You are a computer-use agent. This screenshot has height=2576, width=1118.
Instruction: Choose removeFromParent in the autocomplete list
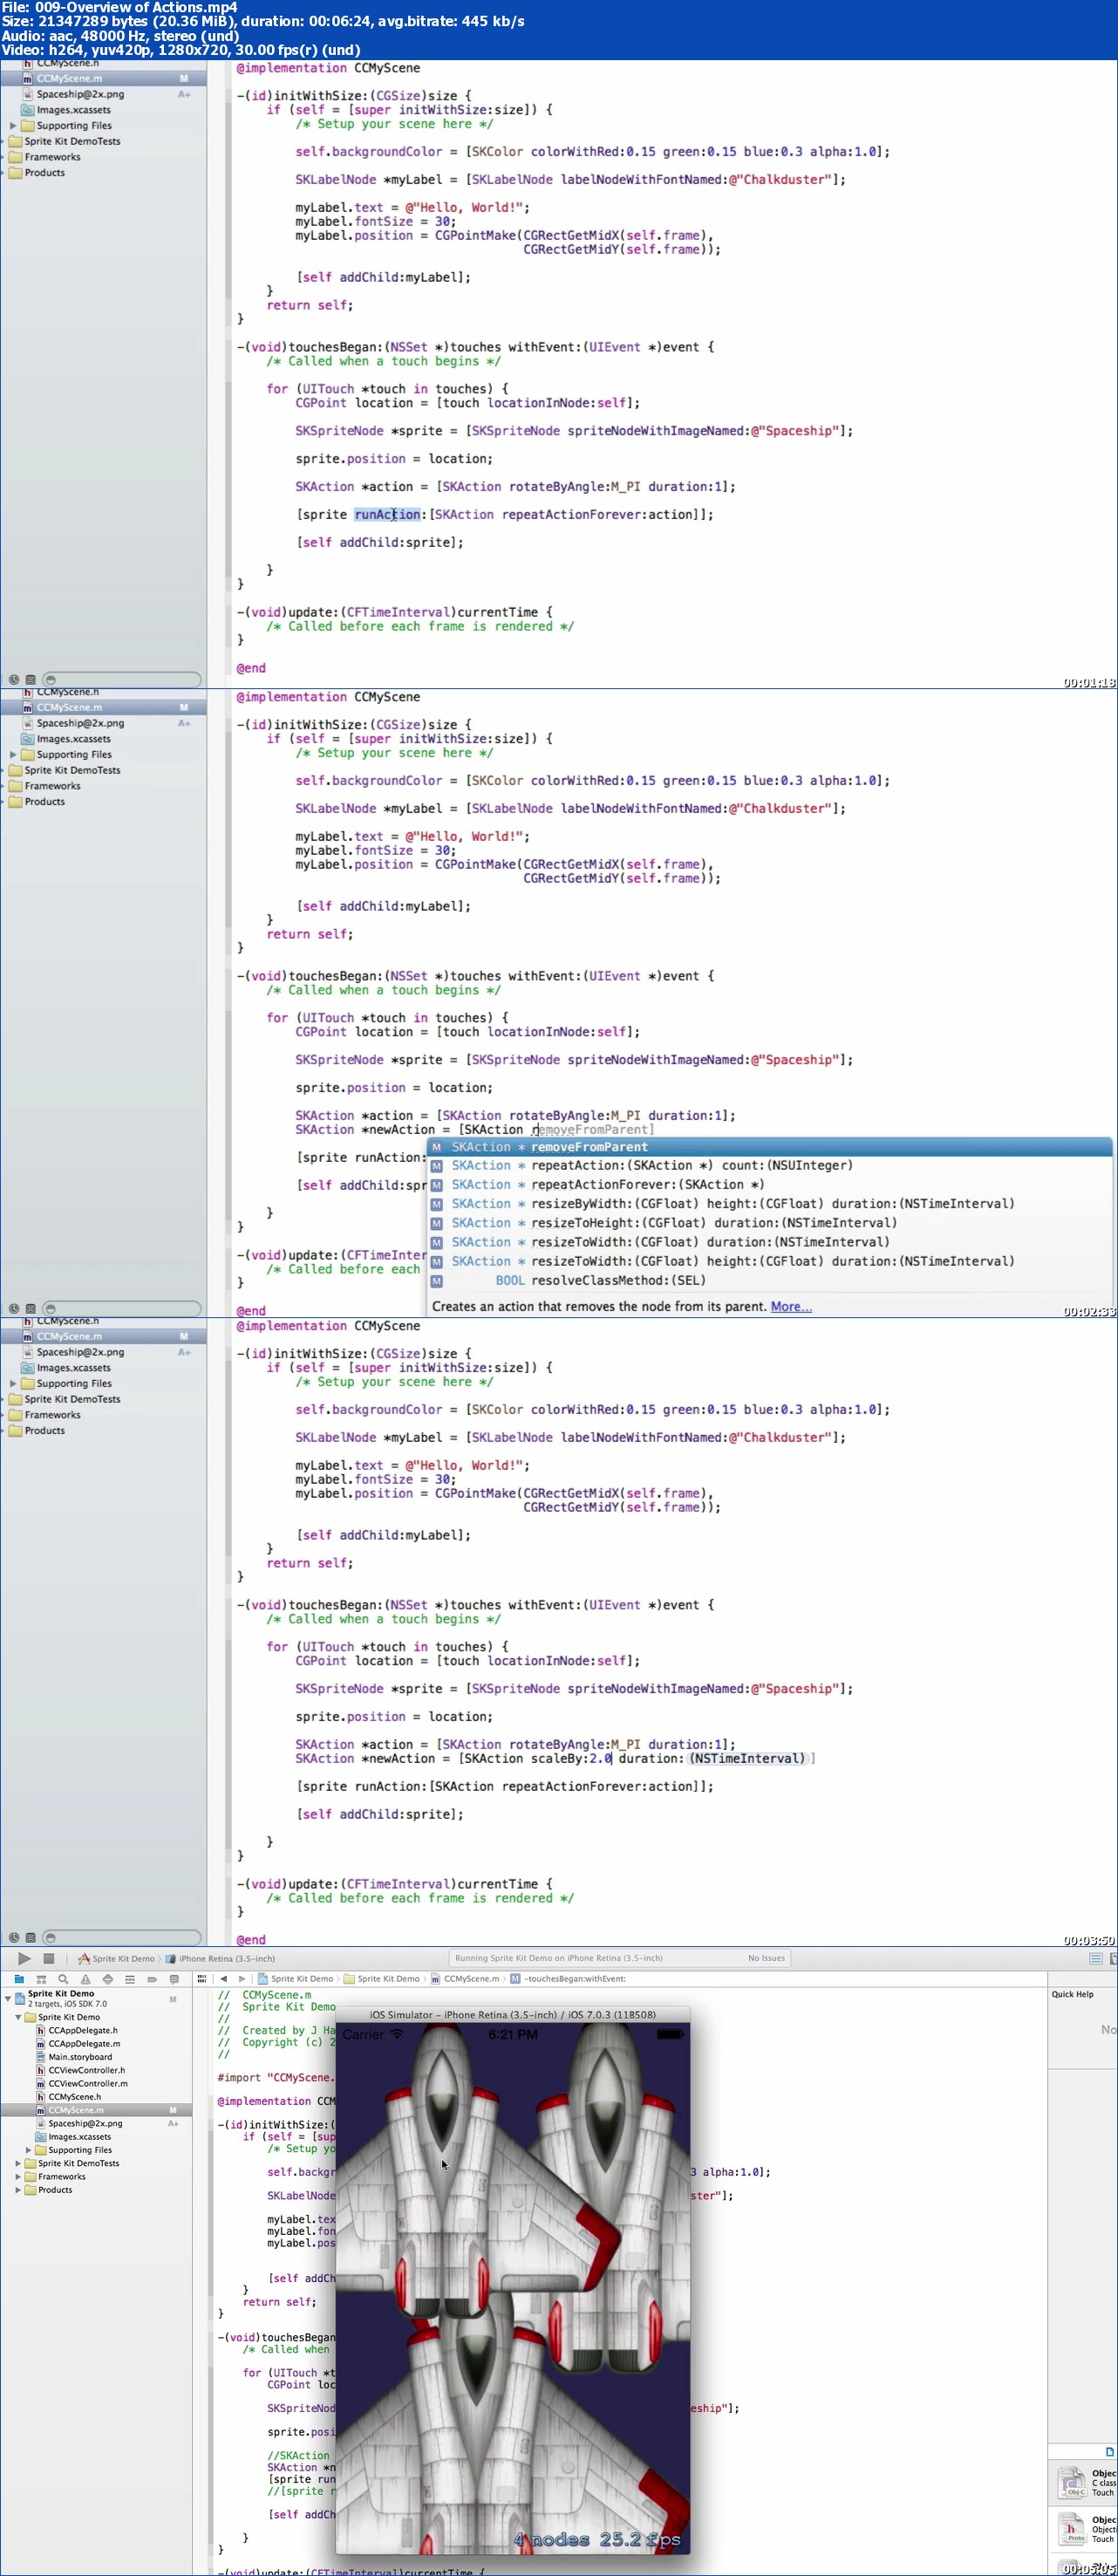770,1147
